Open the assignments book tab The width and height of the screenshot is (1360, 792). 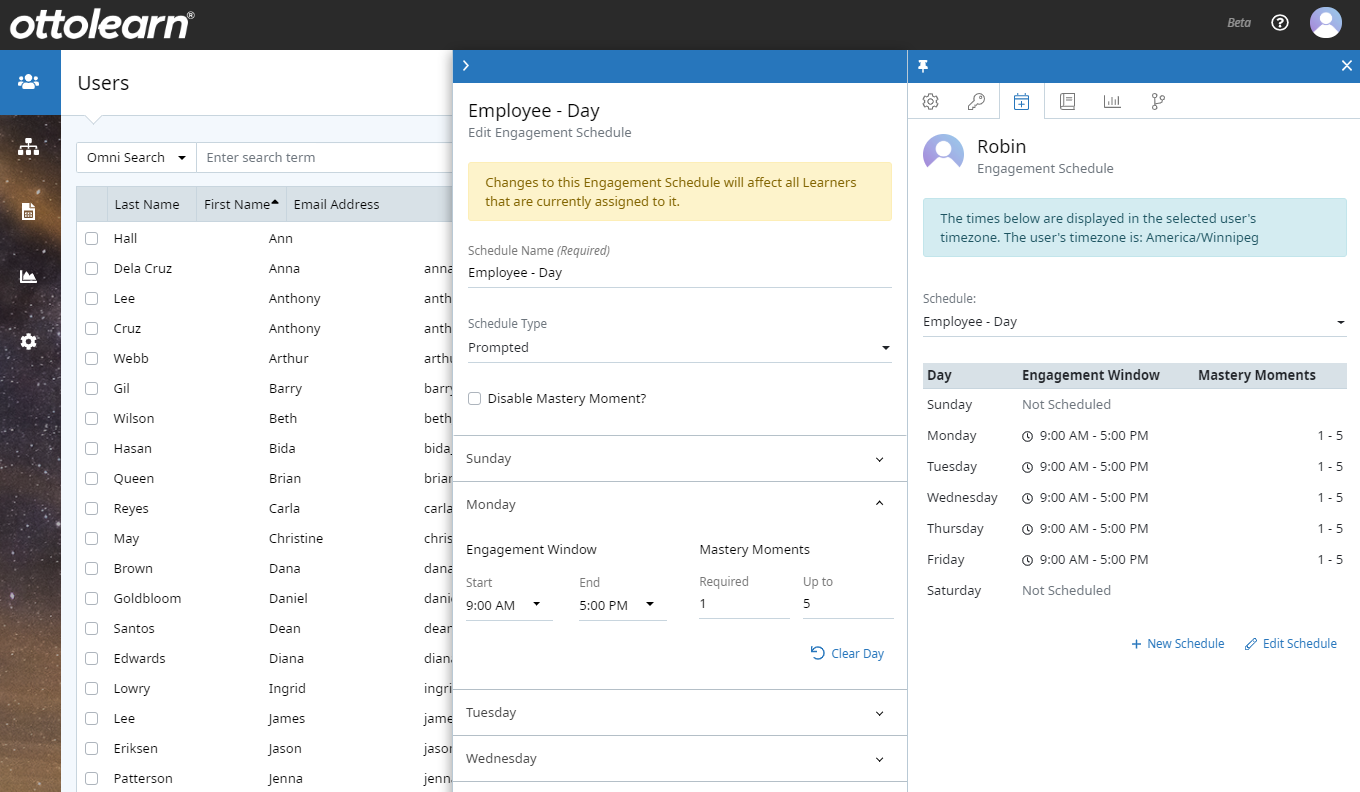pos(1067,101)
